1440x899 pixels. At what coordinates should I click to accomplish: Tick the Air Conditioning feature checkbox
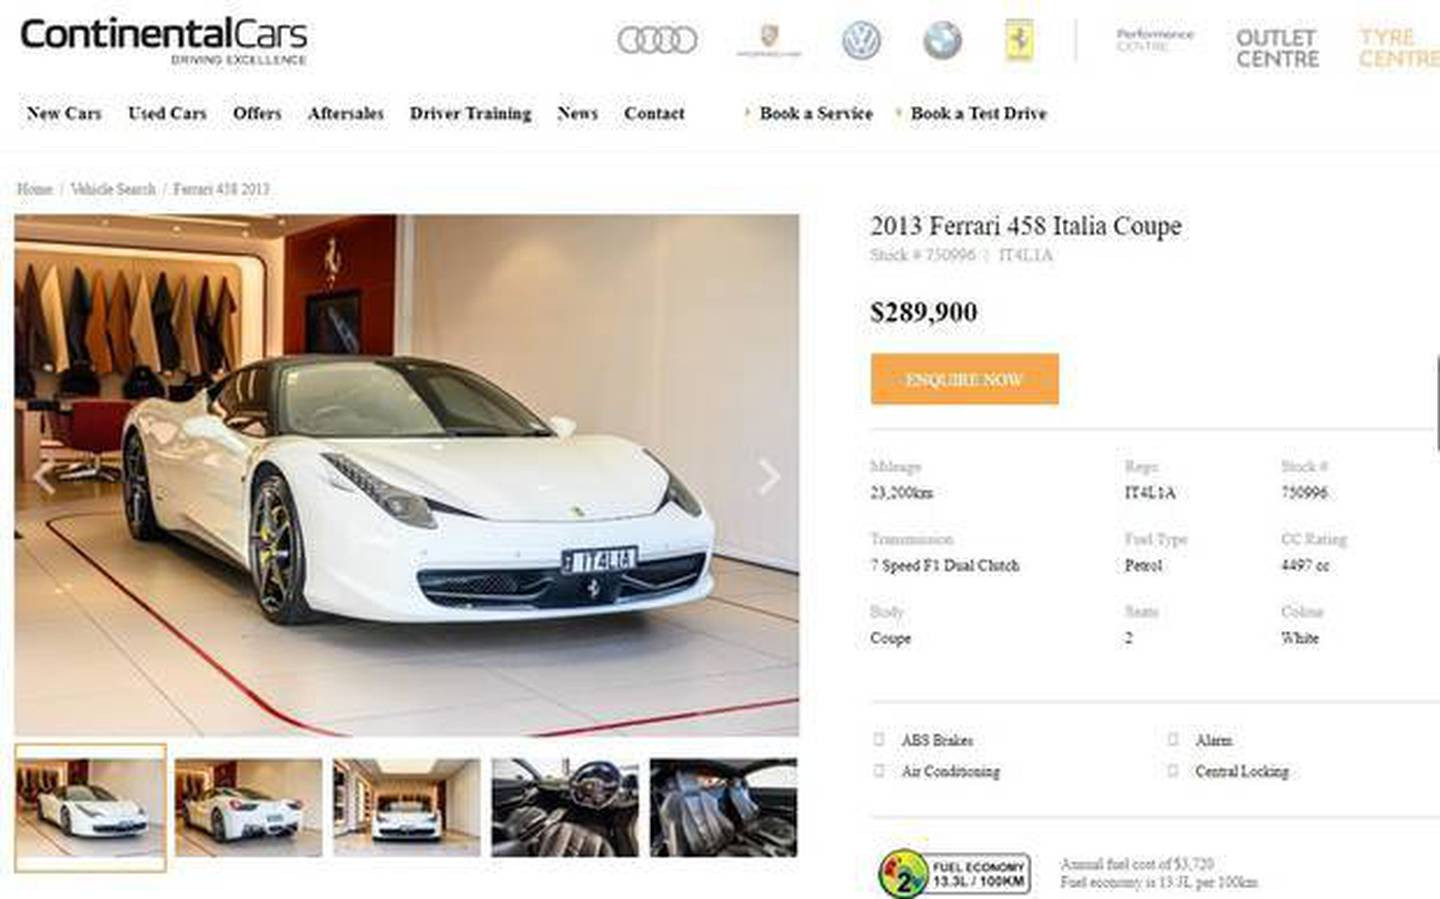coord(879,771)
